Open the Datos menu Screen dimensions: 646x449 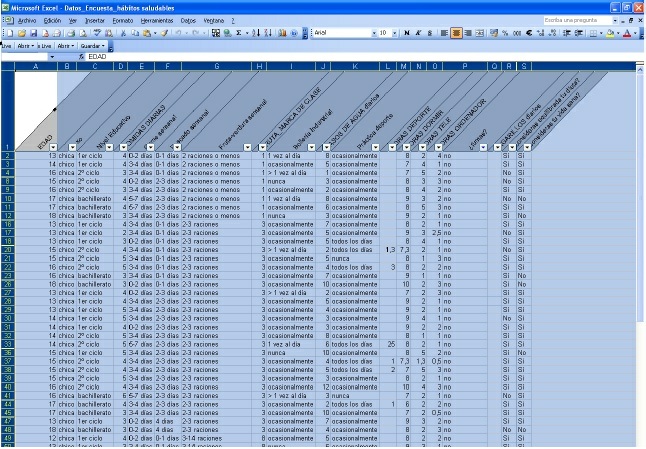pos(188,19)
